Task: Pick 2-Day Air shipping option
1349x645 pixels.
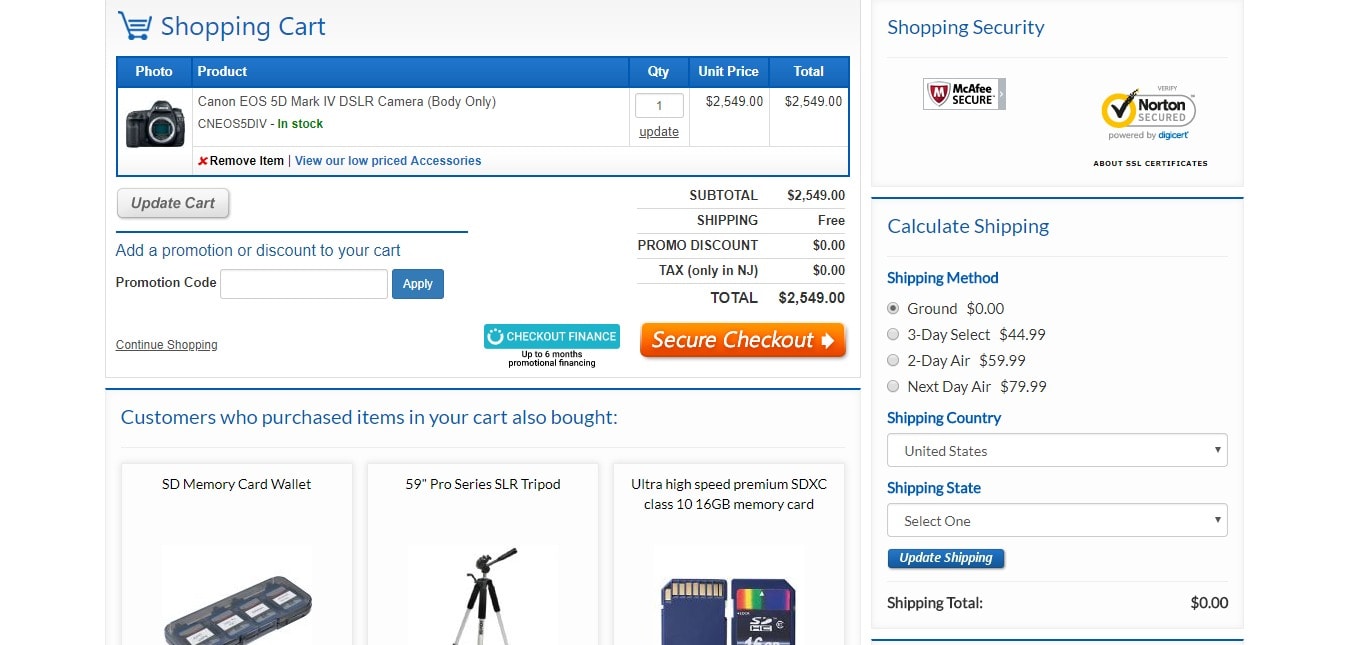Action: (x=893, y=361)
